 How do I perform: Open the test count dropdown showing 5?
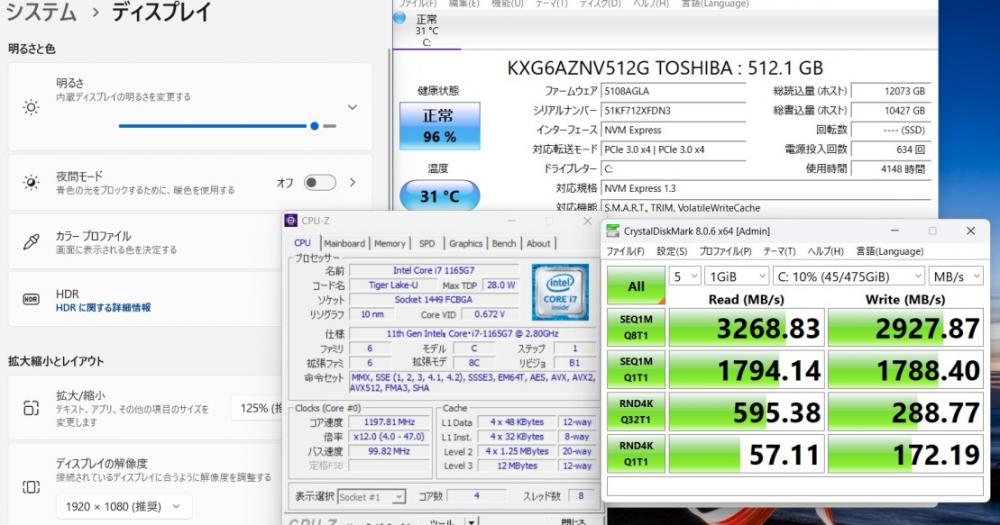point(684,275)
